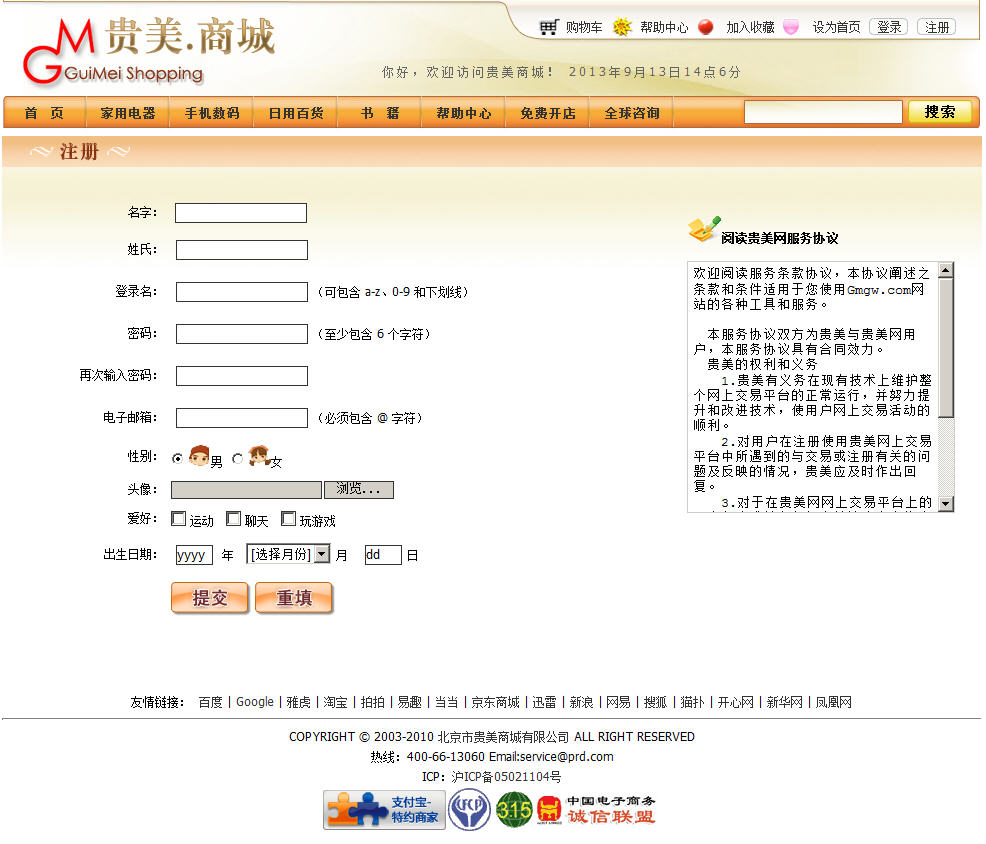Click the GuiMei Shopping logo
The height and width of the screenshot is (844, 986).
coord(147,51)
